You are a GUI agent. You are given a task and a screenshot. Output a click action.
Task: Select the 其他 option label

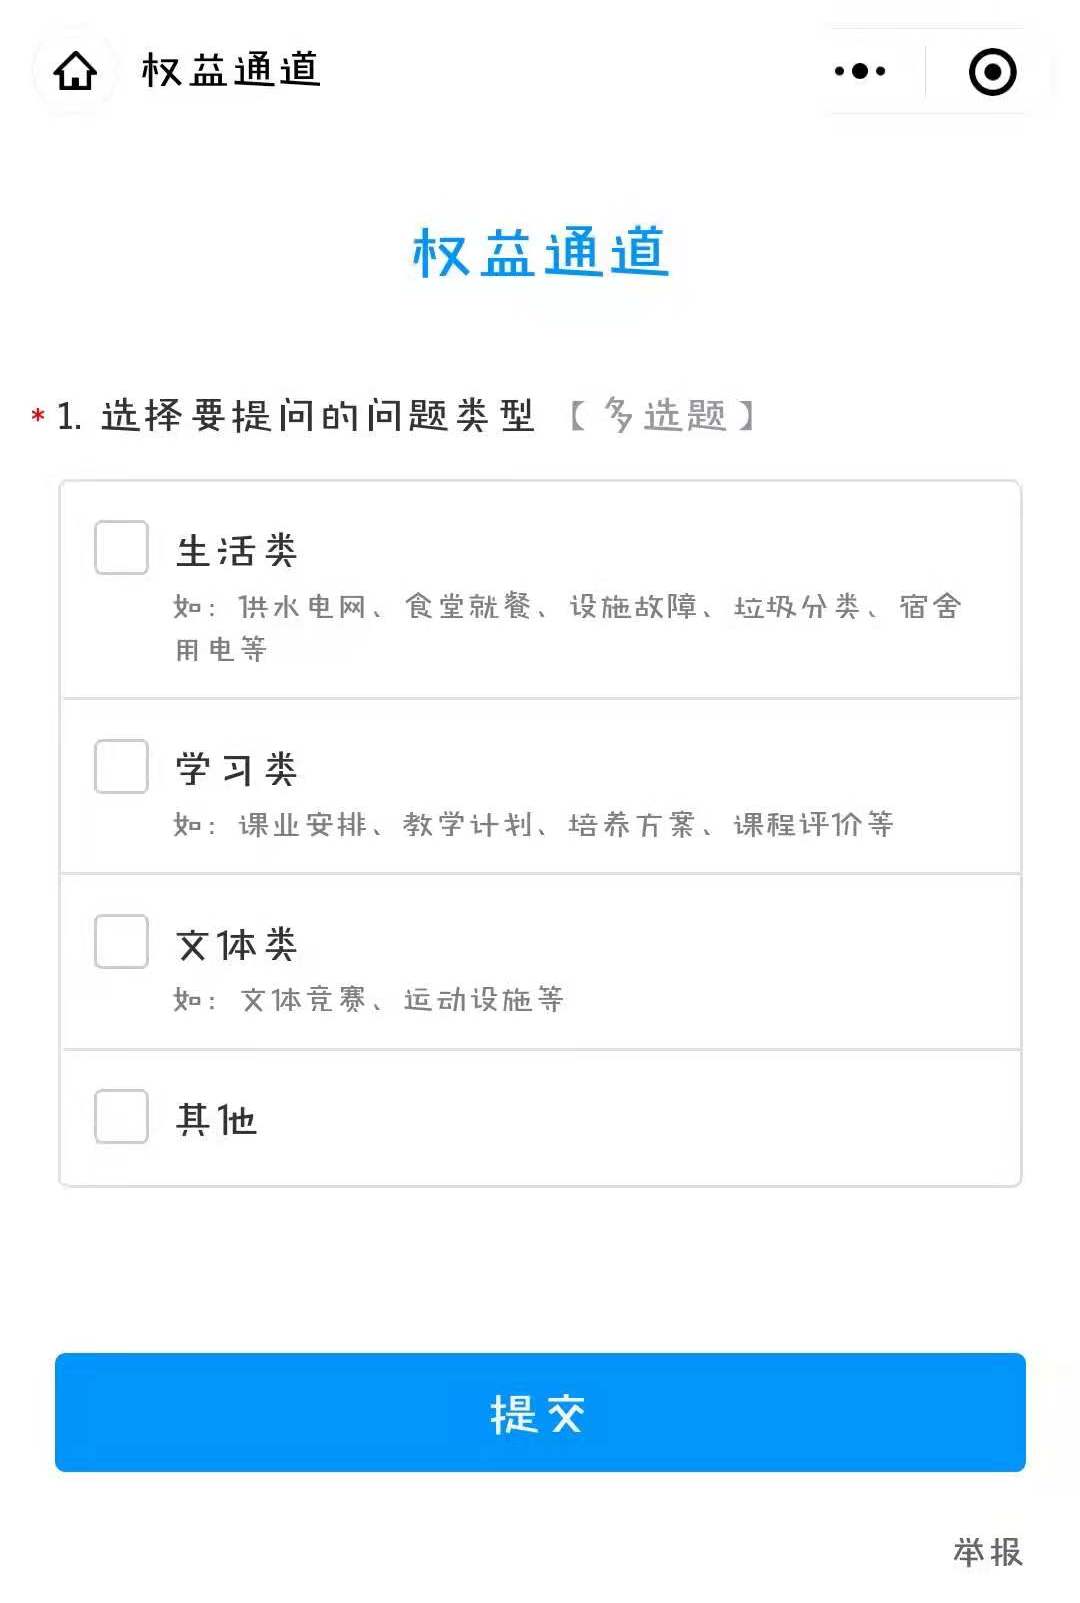coord(217,1120)
